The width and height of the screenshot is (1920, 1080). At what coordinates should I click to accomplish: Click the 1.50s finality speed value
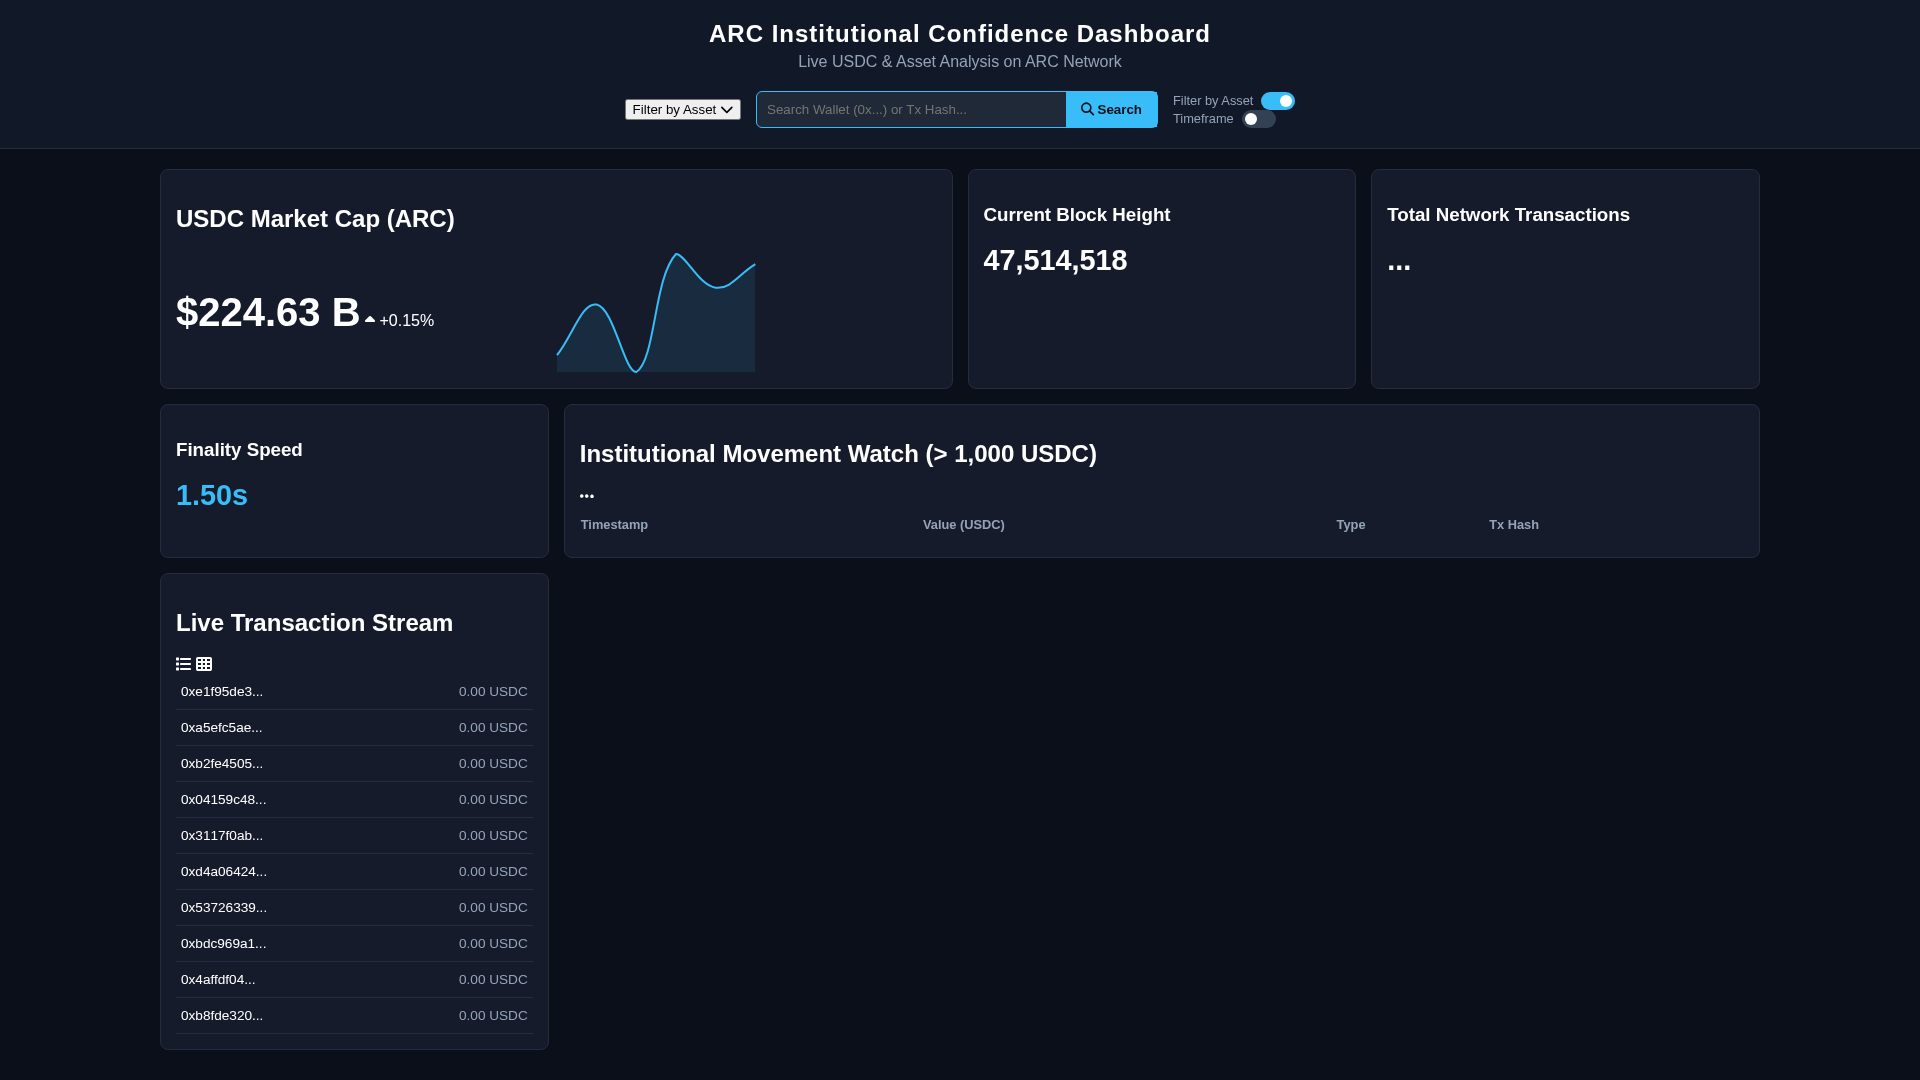click(212, 495)
